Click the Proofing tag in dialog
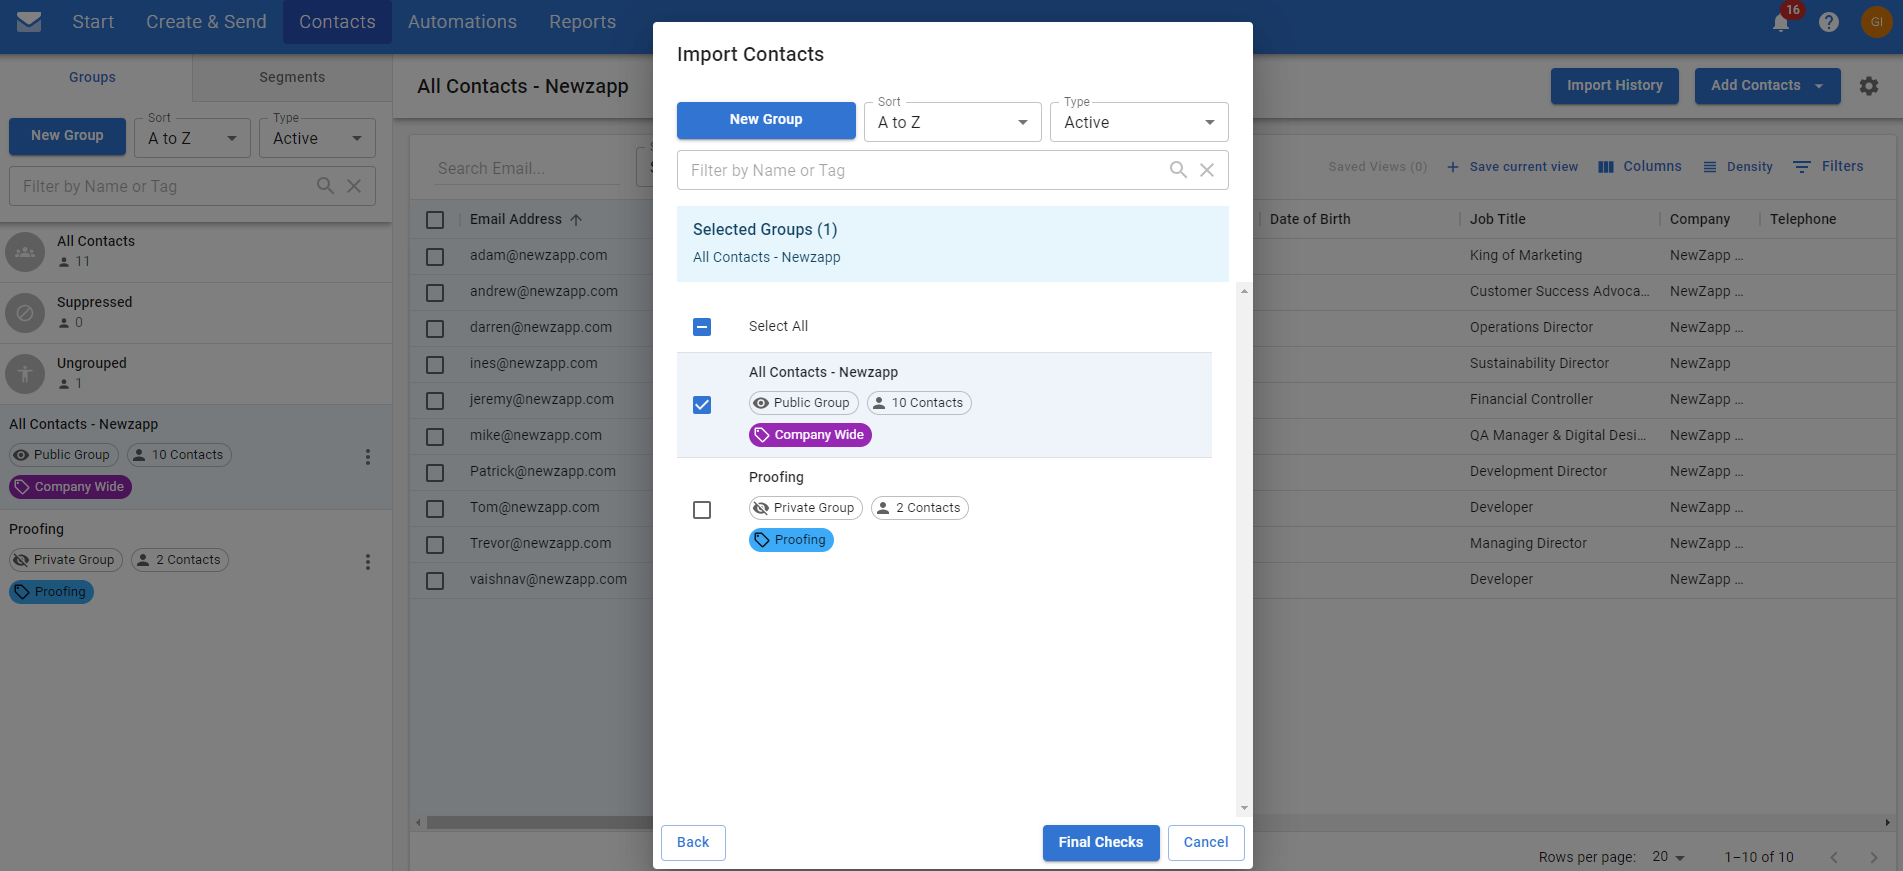The image size is (1903, 871). click(x=791, y=540)
